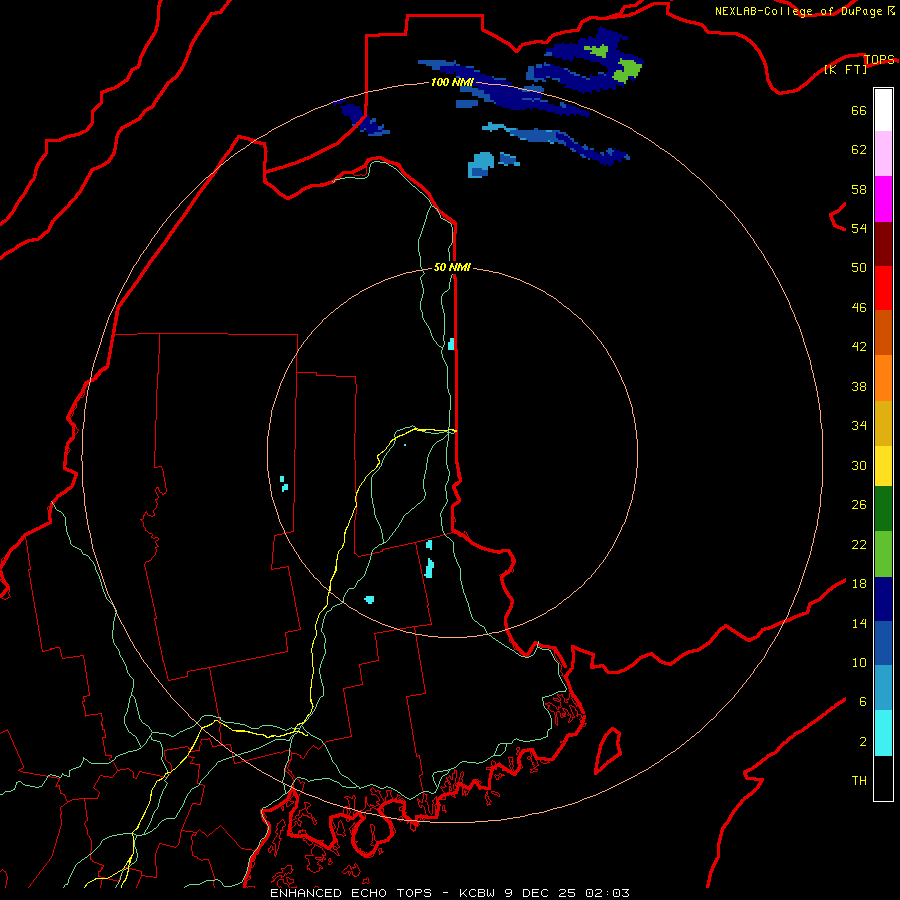Click the dark orange swatch between 46 and 42
900x900 pixels.
[883, 332]
